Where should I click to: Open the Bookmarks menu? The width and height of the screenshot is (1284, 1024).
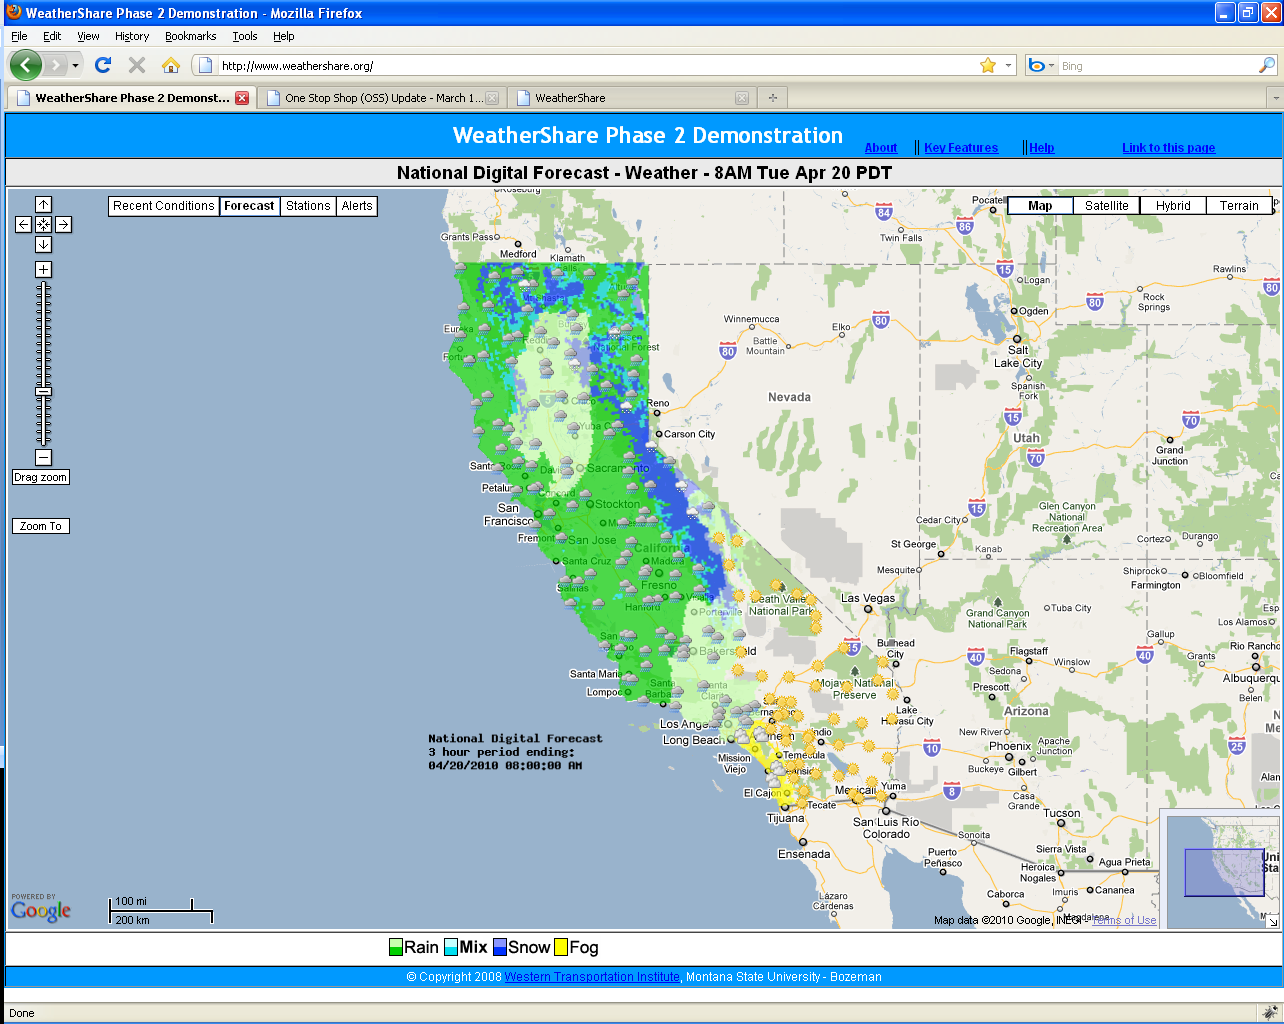(190, 36)
